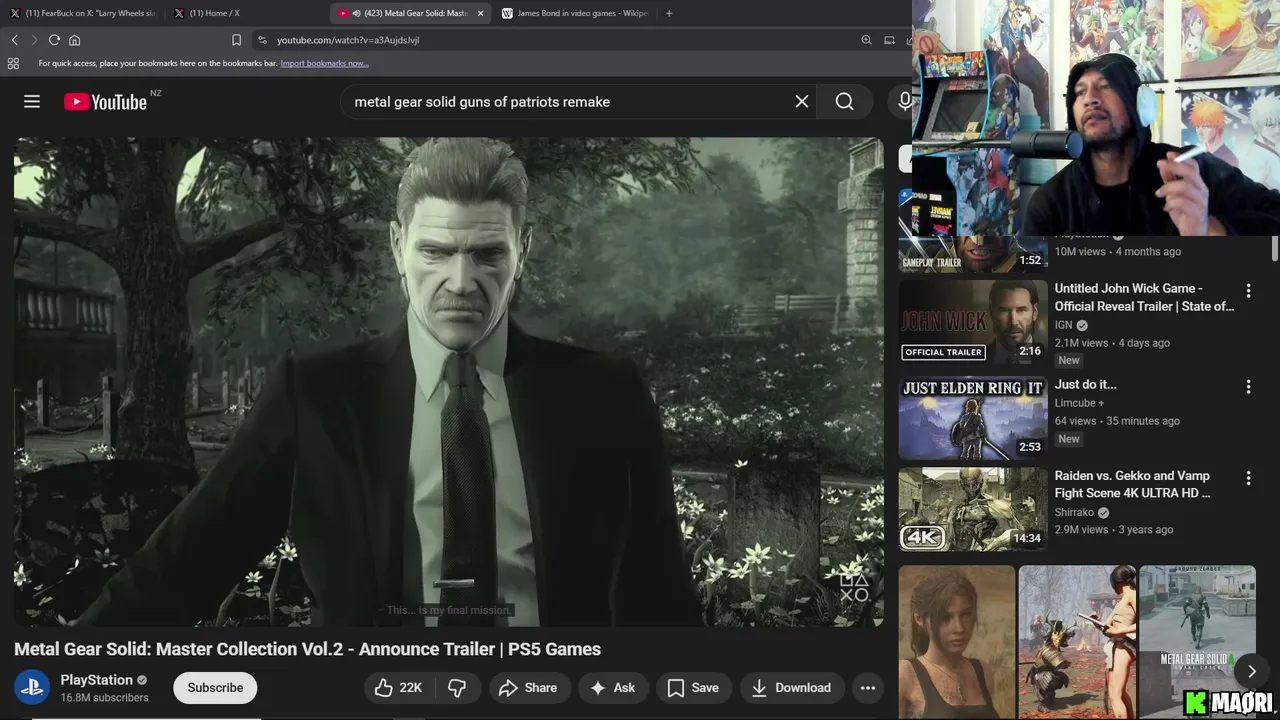Image resolution: width=1280 pixels, height=720 pixels.
Task: Open Shirrako channel name
Action: (x=1074, y=512)
